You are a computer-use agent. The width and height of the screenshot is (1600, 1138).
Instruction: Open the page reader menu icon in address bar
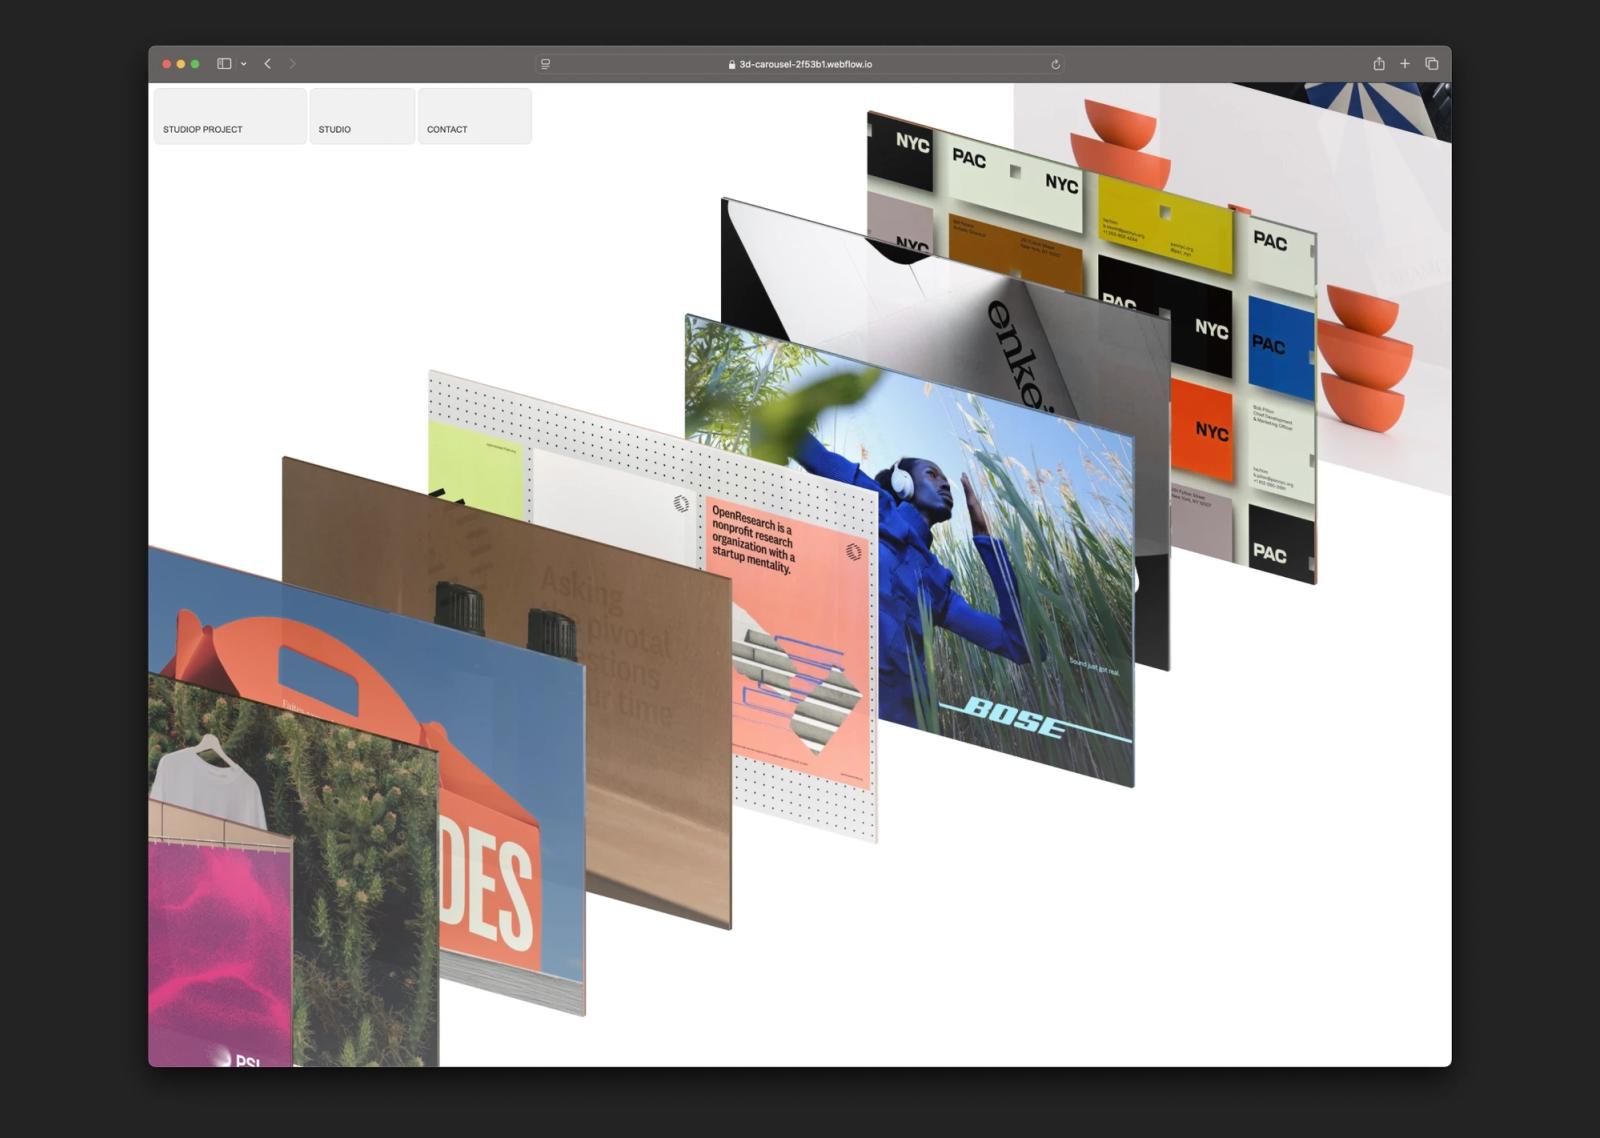pyautogui.click(x=545, y=64)
